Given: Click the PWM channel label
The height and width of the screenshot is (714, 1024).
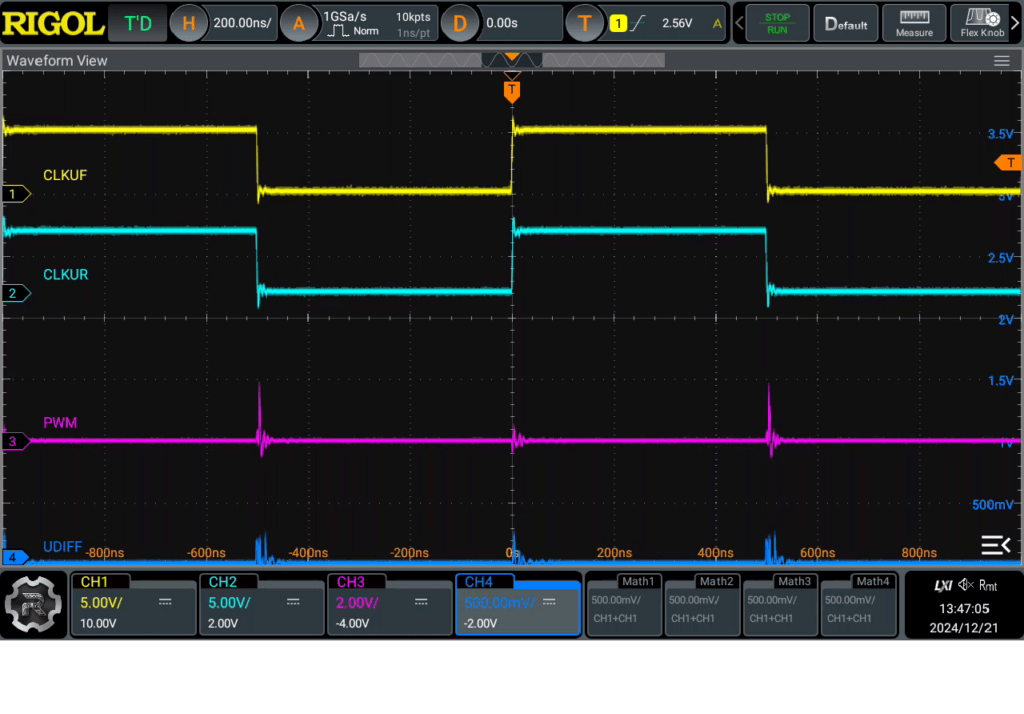Looking at the screenshot, I should click(60, 423).
